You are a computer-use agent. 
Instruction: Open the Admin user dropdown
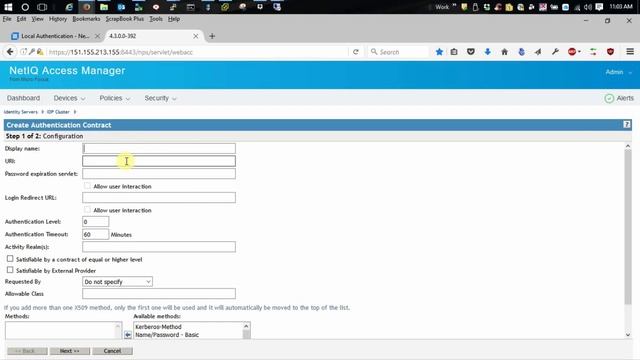pyautogui.click(x=618, y=72)
